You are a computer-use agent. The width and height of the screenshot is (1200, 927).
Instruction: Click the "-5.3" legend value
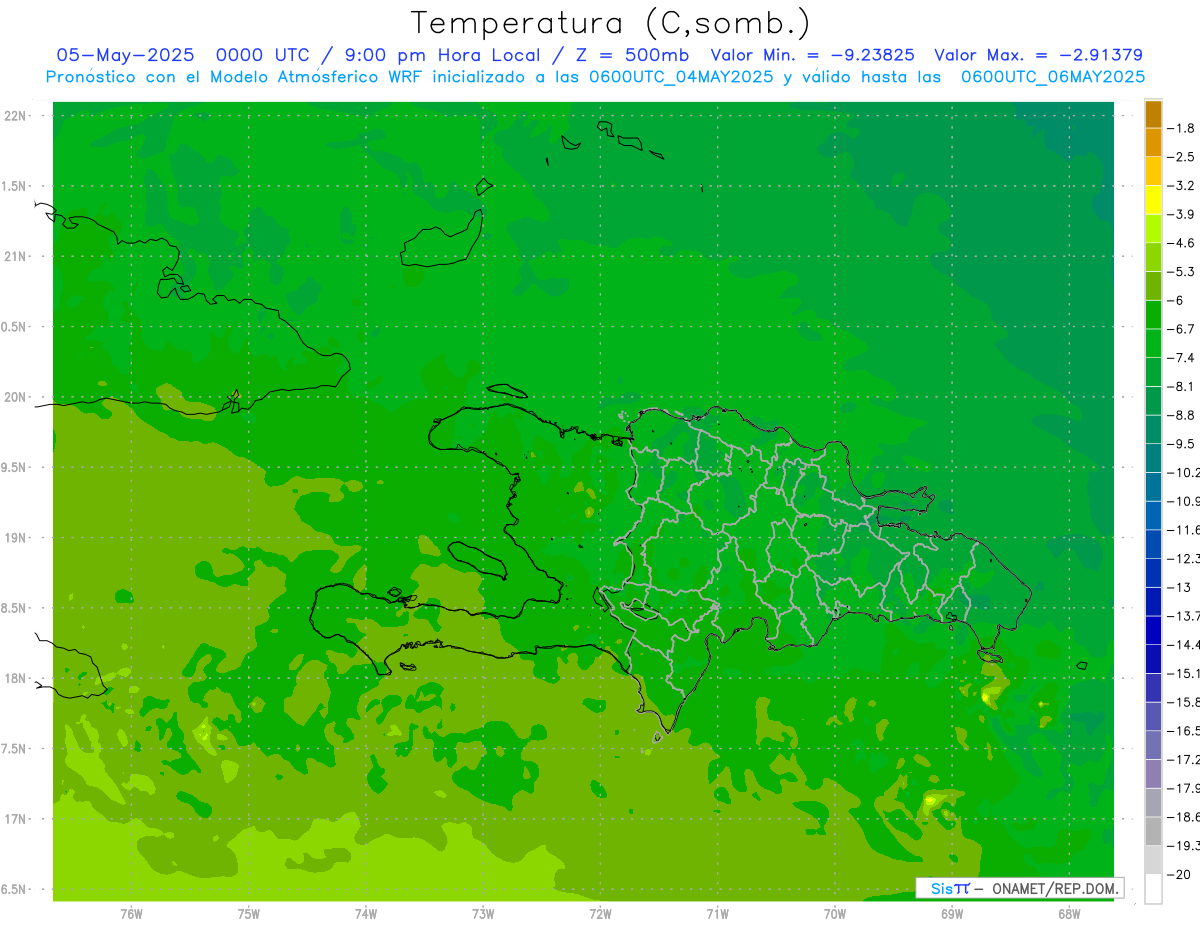pos(1182,271)
